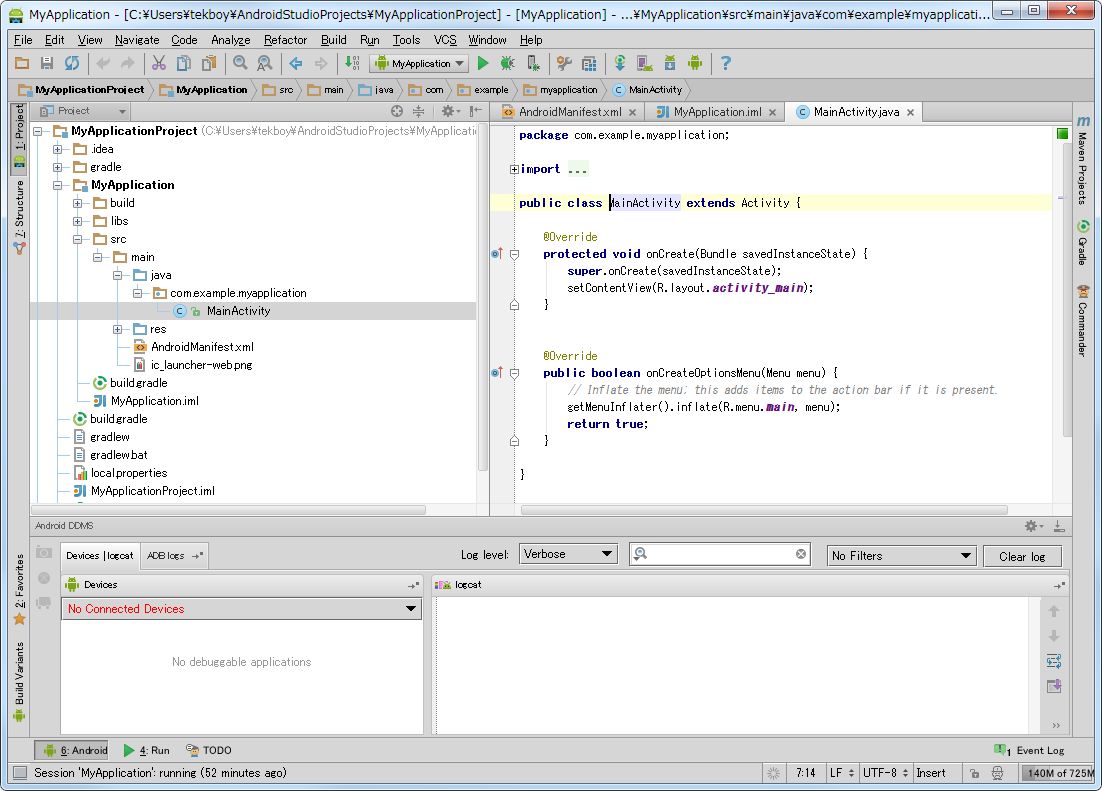
Task: Click the Save All floppy icon
Action: click(x=46, y=63)
